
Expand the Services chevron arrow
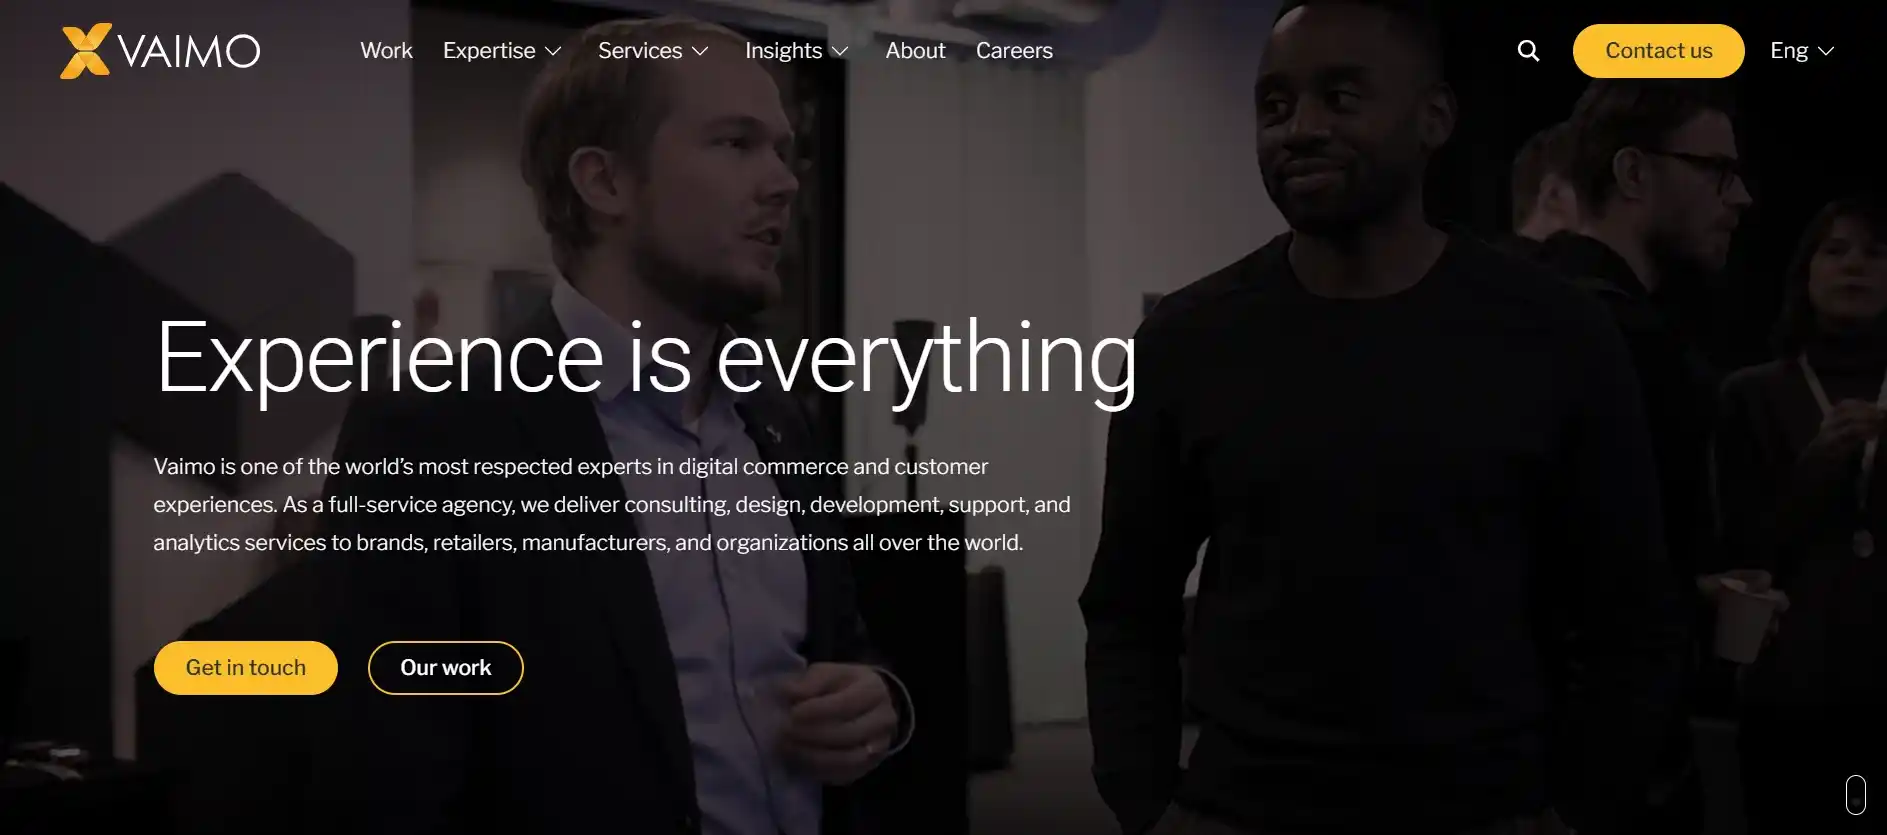coord(700,51)
